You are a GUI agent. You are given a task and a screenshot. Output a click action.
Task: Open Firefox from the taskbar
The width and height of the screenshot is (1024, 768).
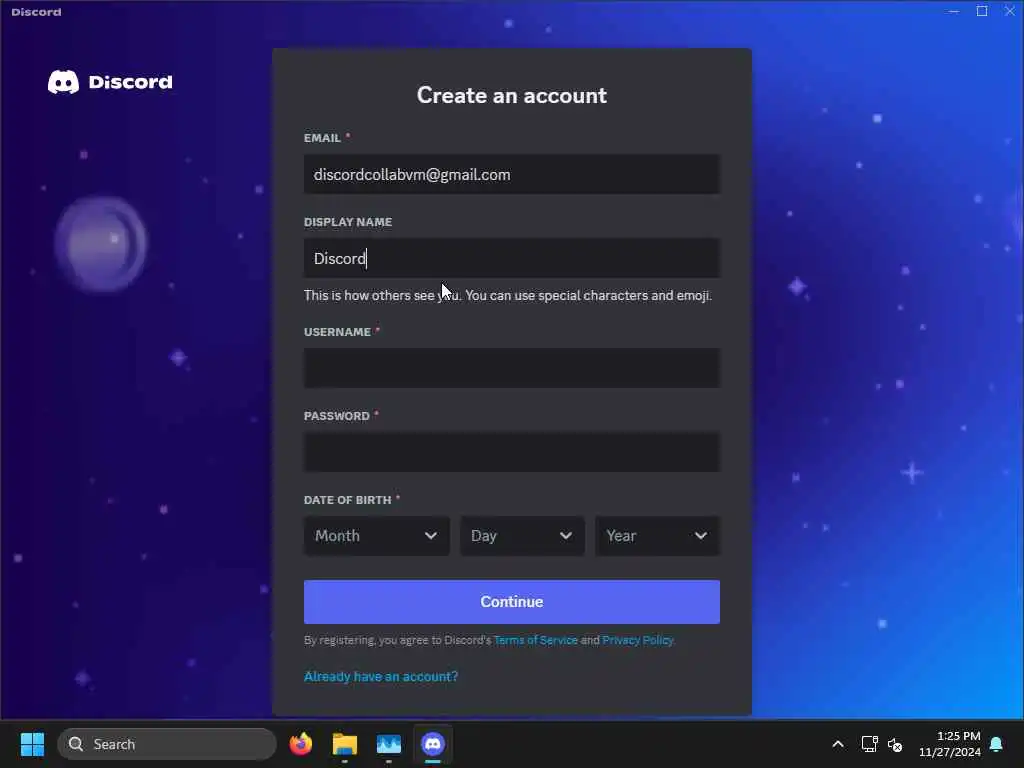click(x=301, y=744)
